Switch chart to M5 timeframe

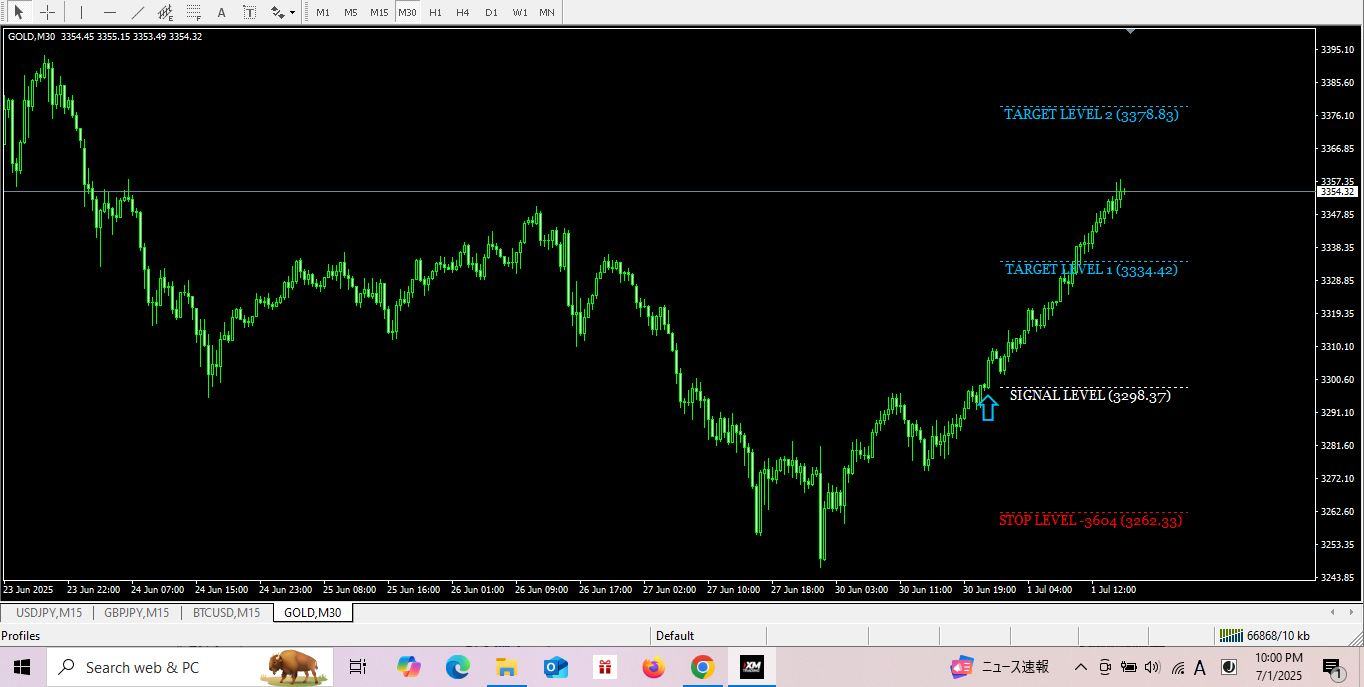tap(350, 12)
